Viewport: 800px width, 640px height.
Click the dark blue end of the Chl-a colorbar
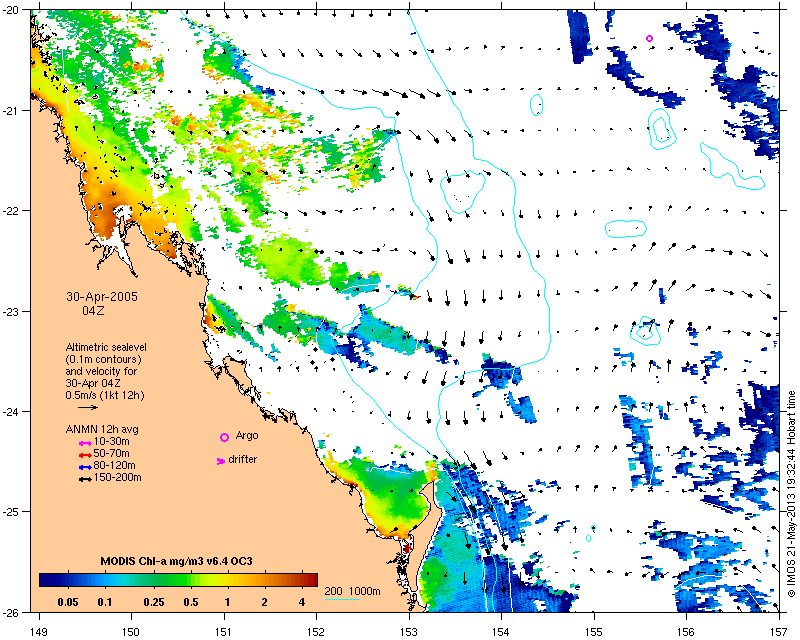point(46,580)
